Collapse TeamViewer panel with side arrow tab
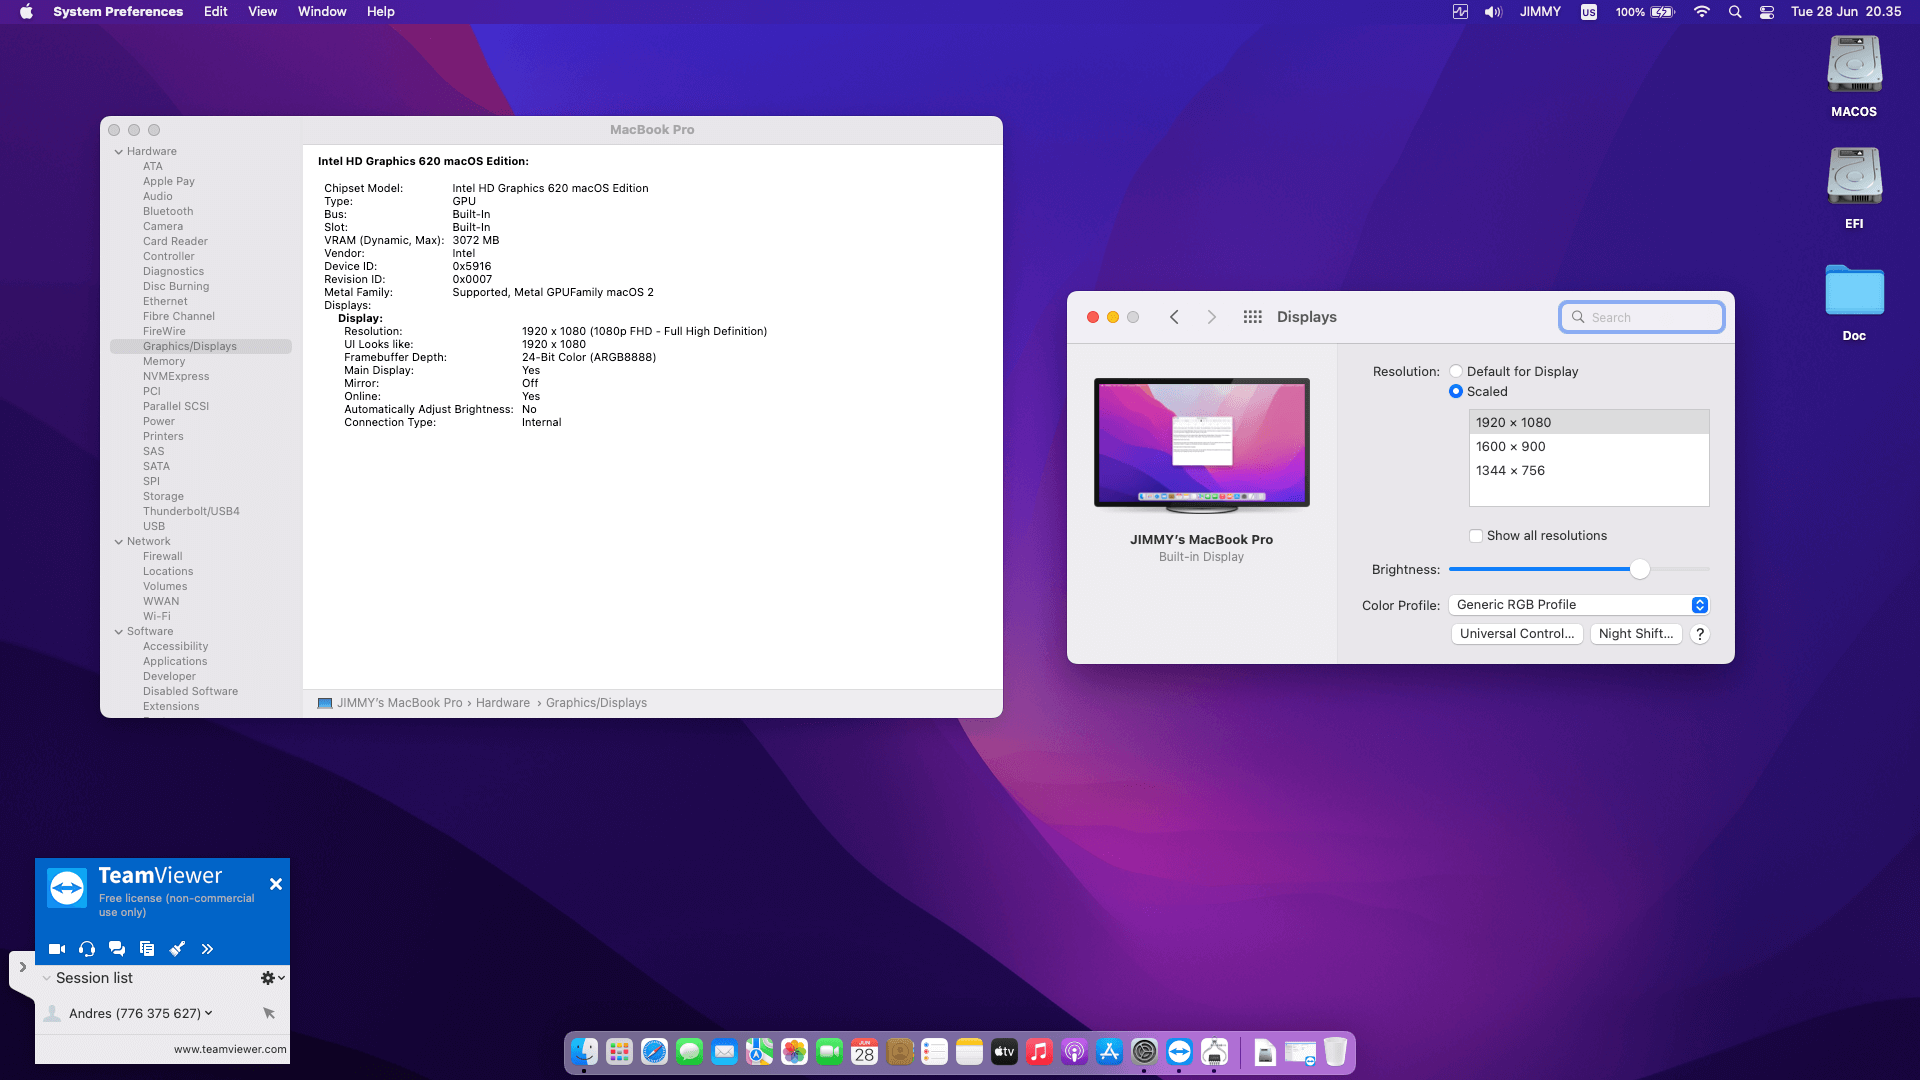Viewport: 1920px width, 1080px height. pos(22,967)
